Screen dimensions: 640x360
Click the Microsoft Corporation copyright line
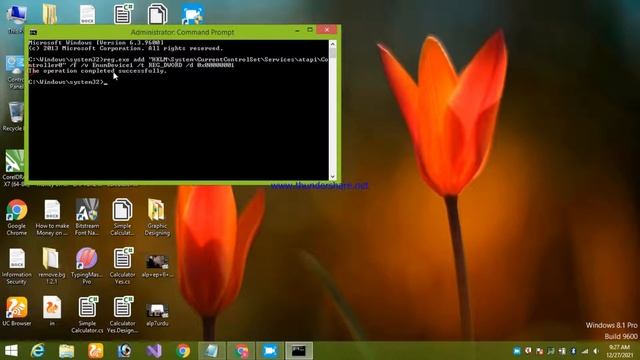[126, 48]
